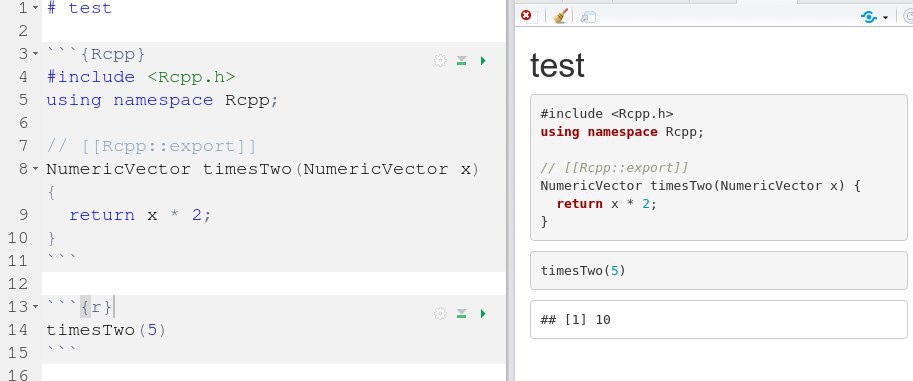Click 'timesTwo(5)' in the Viewer code block
913x381 pixels.
click(583, 270)
